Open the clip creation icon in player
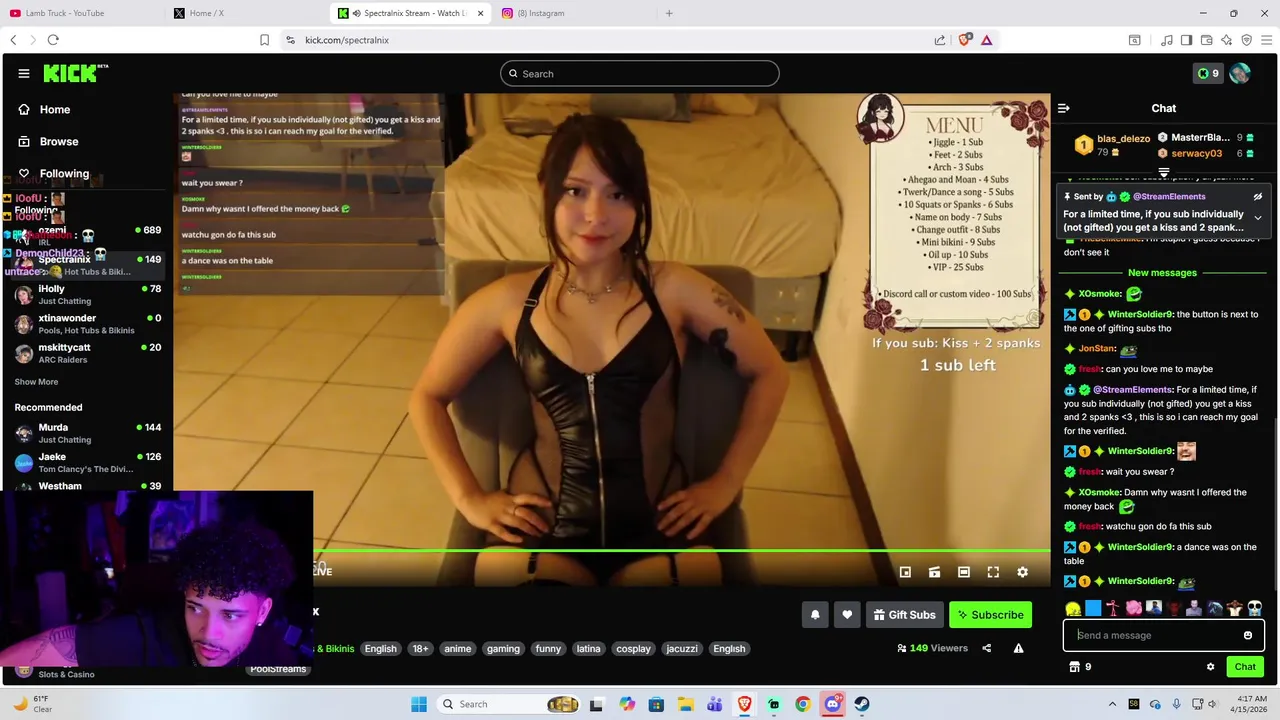This screenshot has width=1280, height=720. [x=934, y=572]
